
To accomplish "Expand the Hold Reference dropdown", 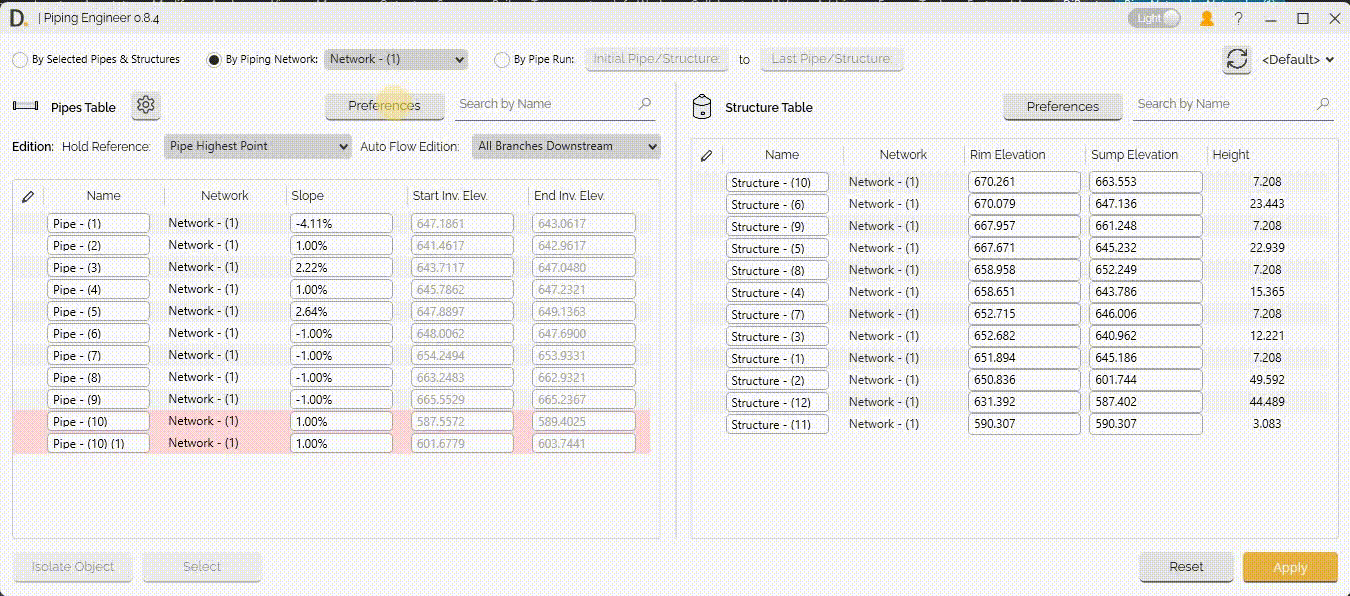I will click(x=257, y=146).
